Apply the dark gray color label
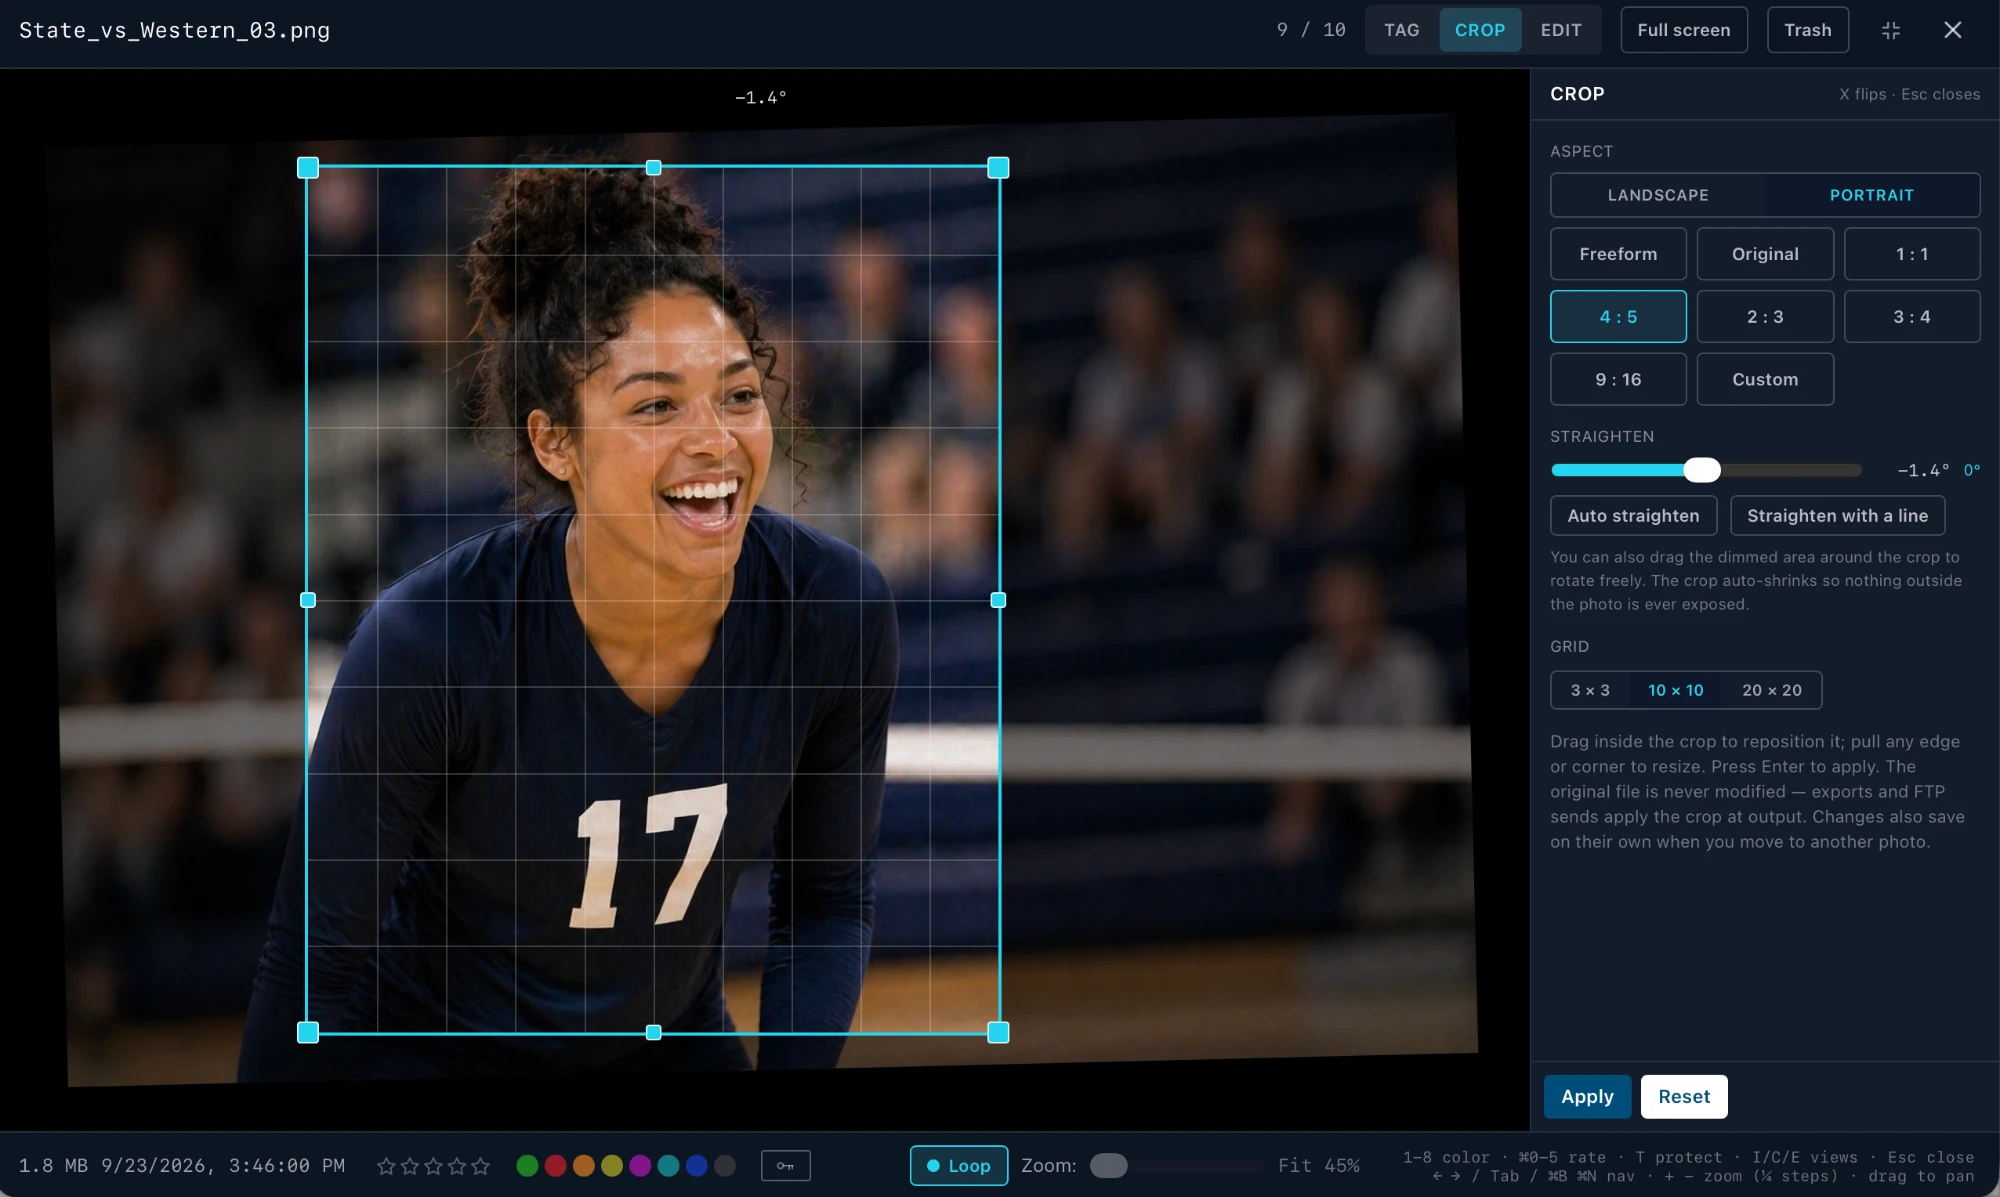The width and height of the screenshot is (2000, 1197). click(x=725, y=1166)
